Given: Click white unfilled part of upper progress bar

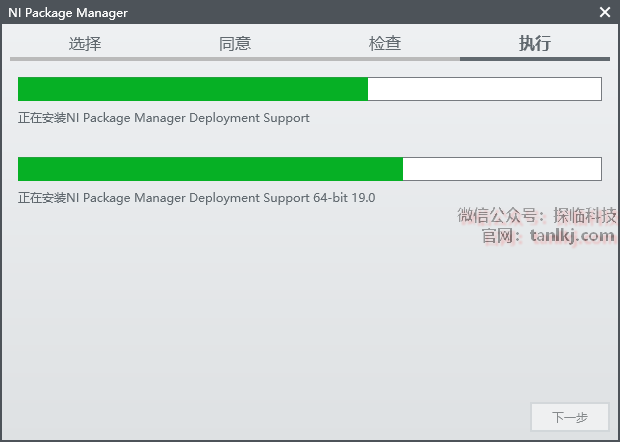Looking at the screenshot, I should coord(484,89).
